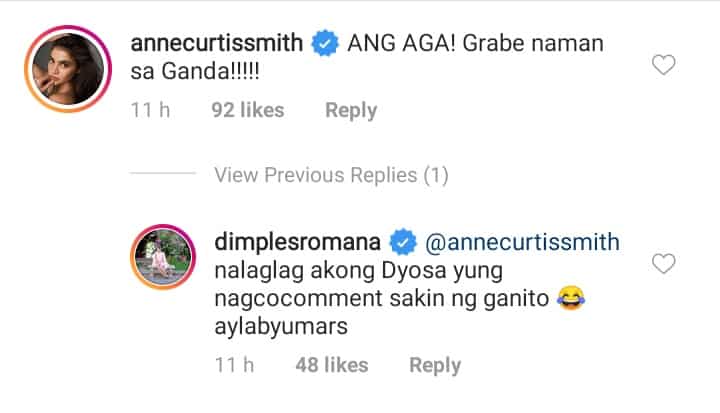Select the 'nalaglag akong Dyosa' reply text
Screen dimensions: 720x413
tap(330, 272)
